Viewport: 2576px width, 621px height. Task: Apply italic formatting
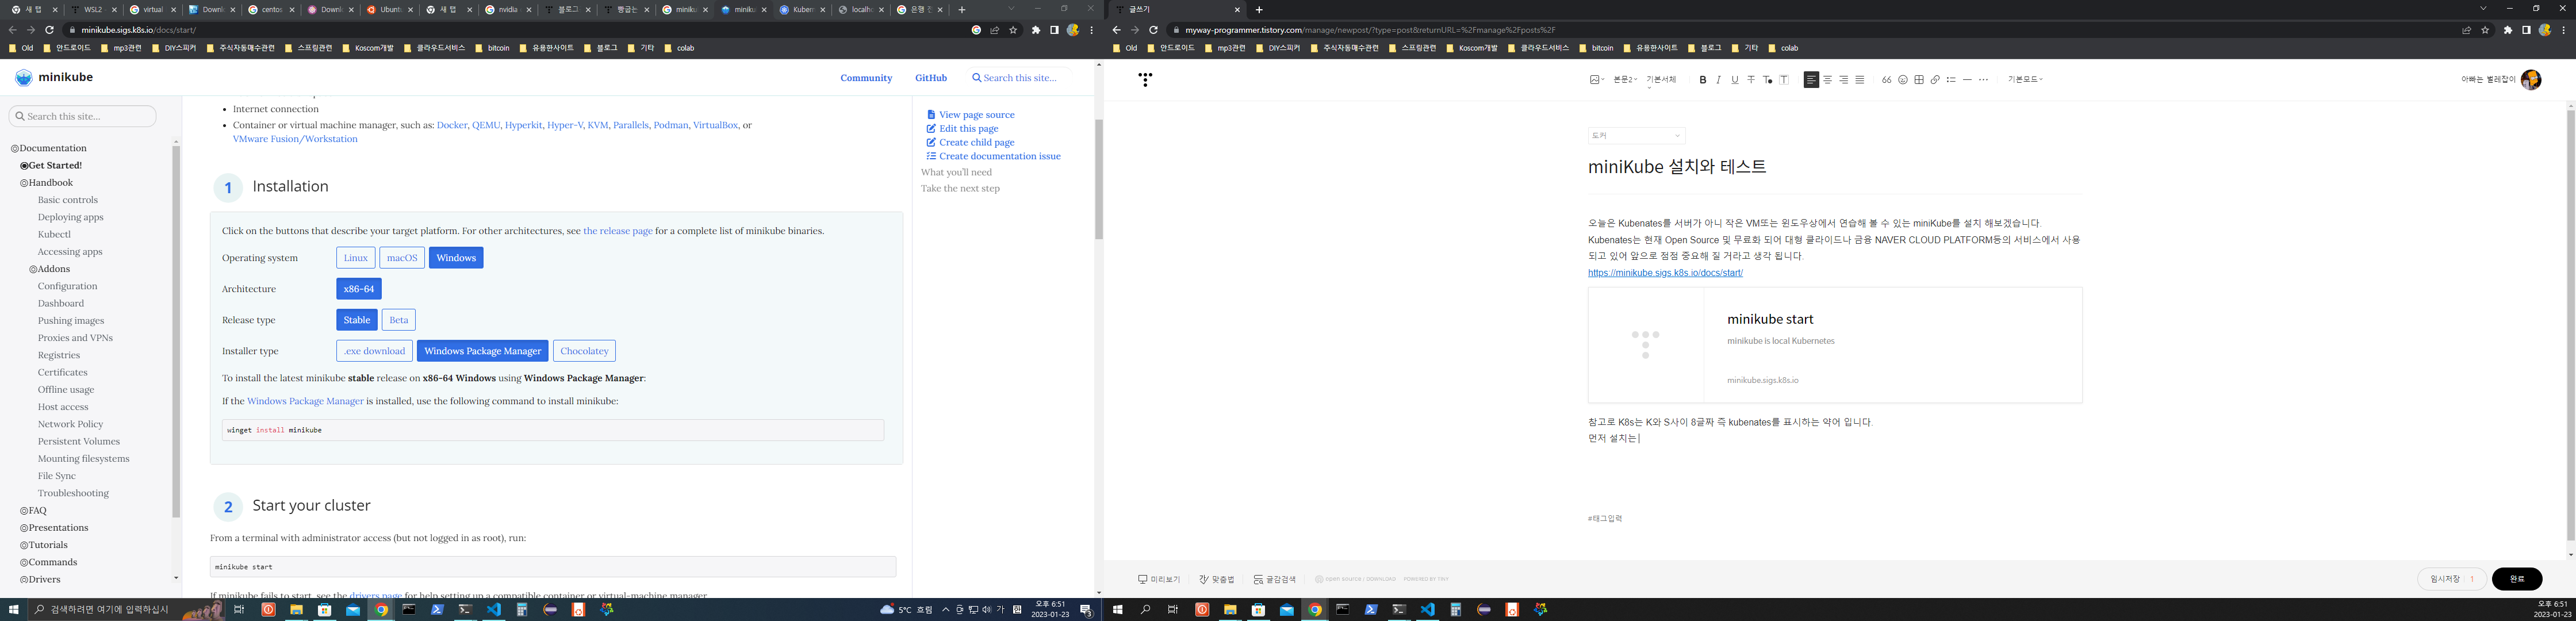coord(1718,80)
